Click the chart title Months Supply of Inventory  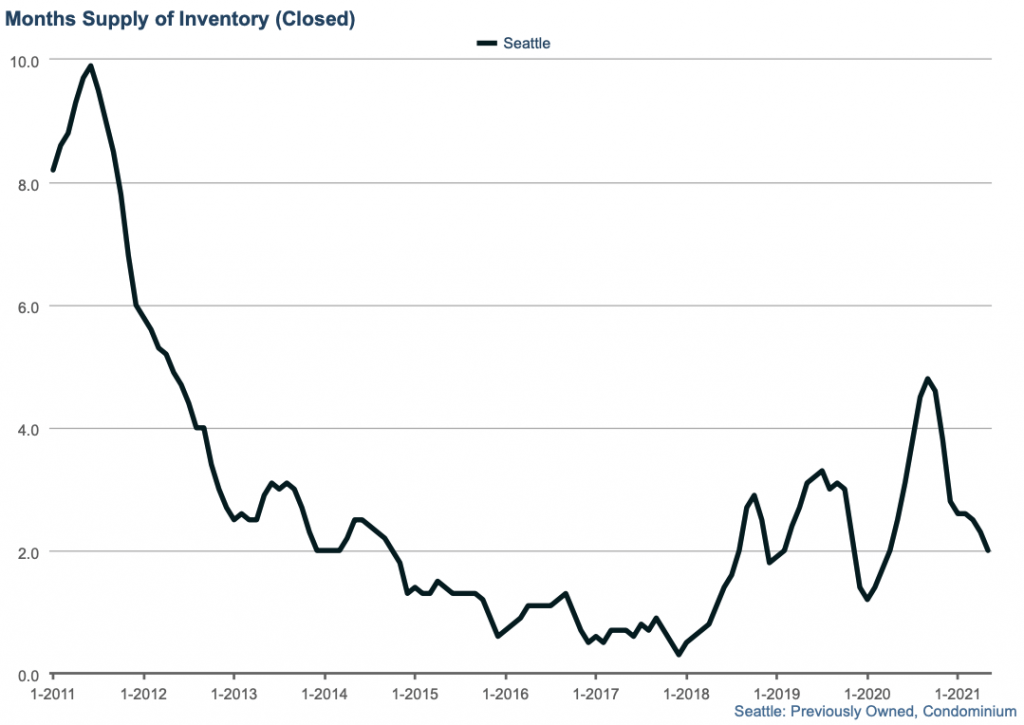tap(180, 19)
